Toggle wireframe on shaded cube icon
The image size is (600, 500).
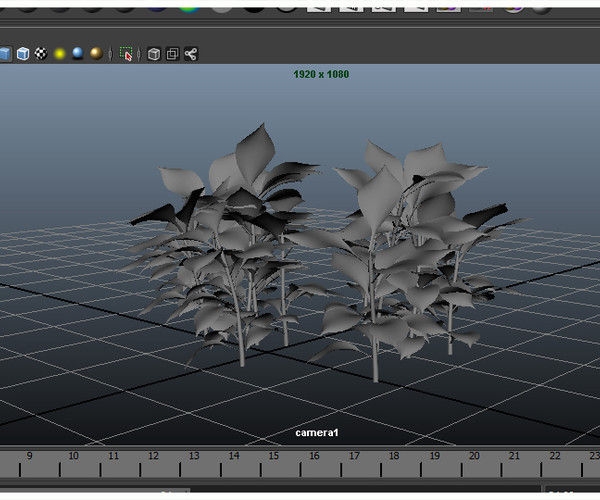22,53
